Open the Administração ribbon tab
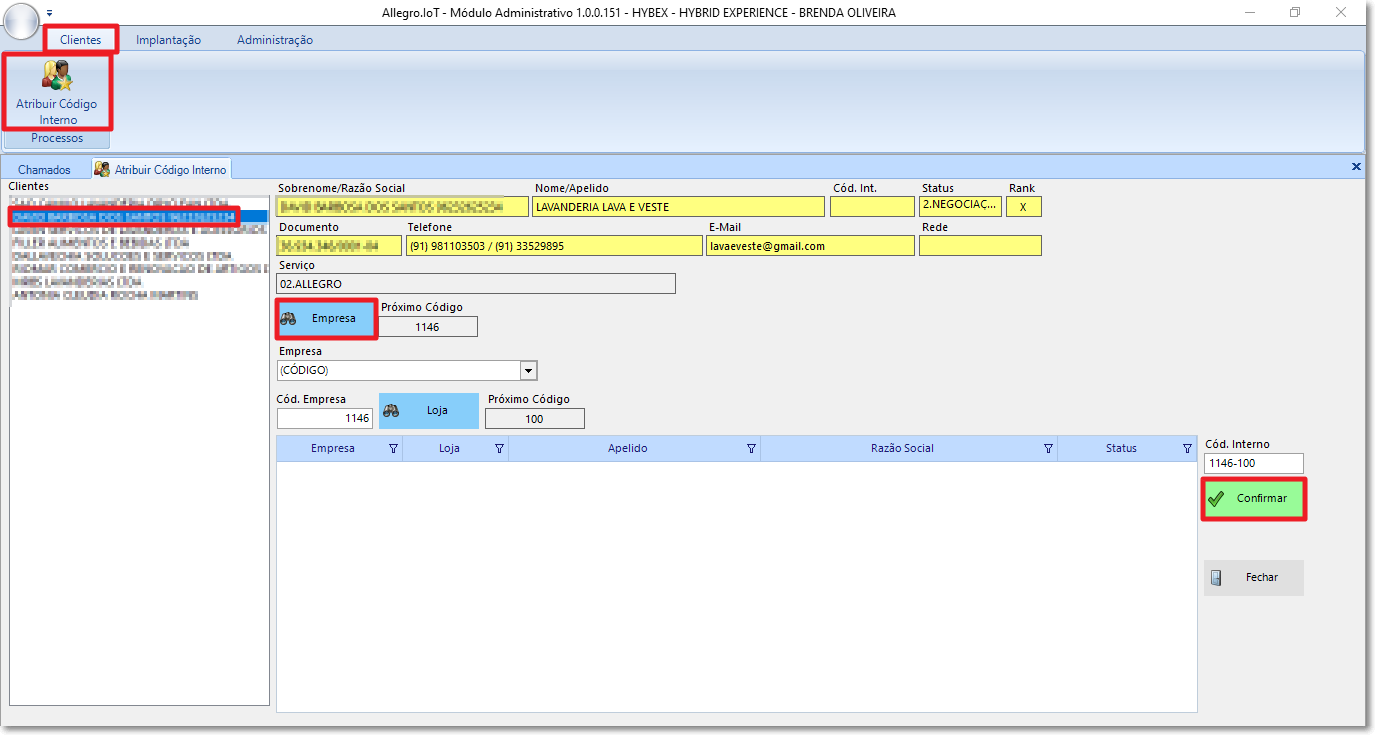 tap(275, 40)
